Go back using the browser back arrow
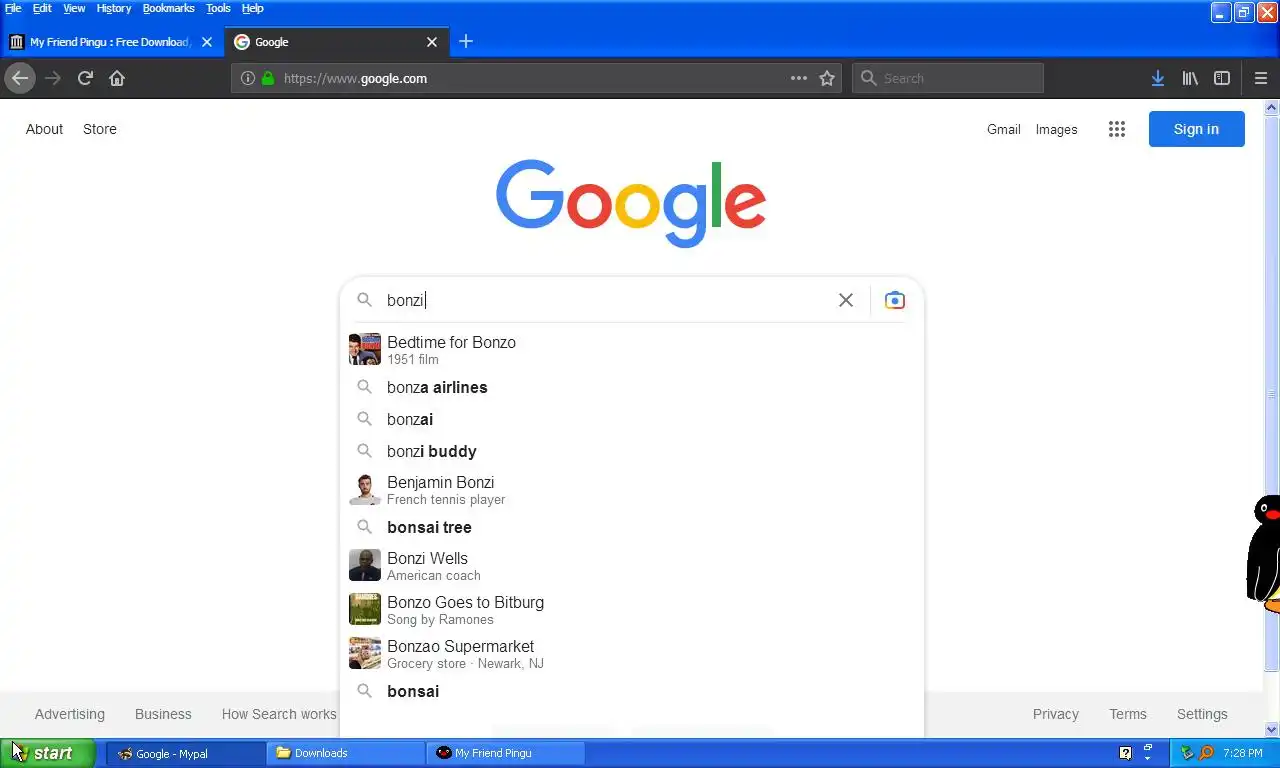The height and width of the screenshot is (768, 1280). [20, 78]
